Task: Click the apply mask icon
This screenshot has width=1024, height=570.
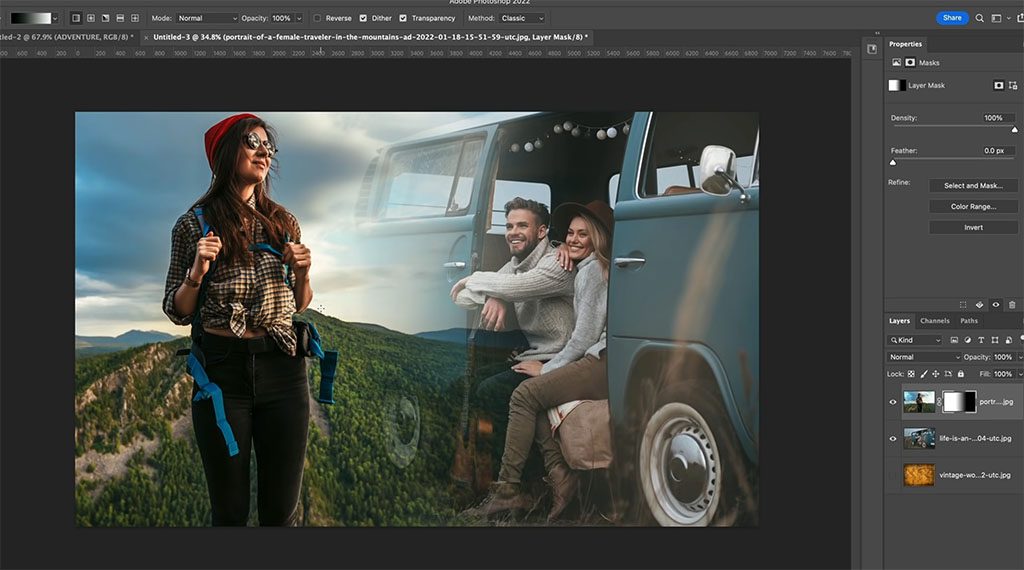Action: pyautogui.click(x=979, y=305)
